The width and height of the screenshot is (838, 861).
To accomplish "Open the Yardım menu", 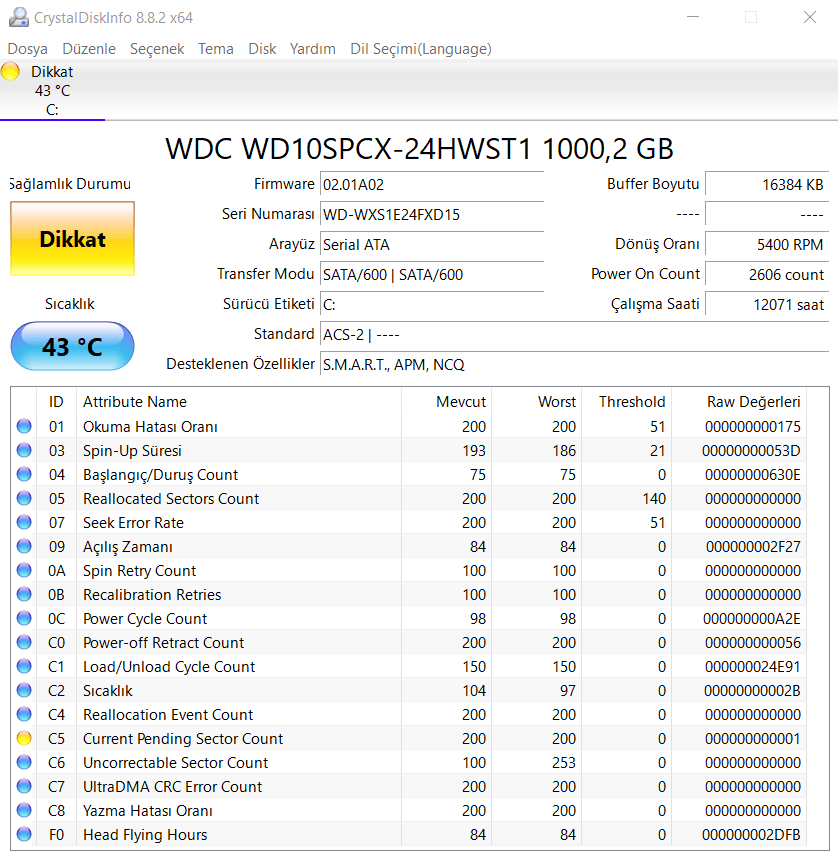I will pyautogui.click(x=312, y=49).
